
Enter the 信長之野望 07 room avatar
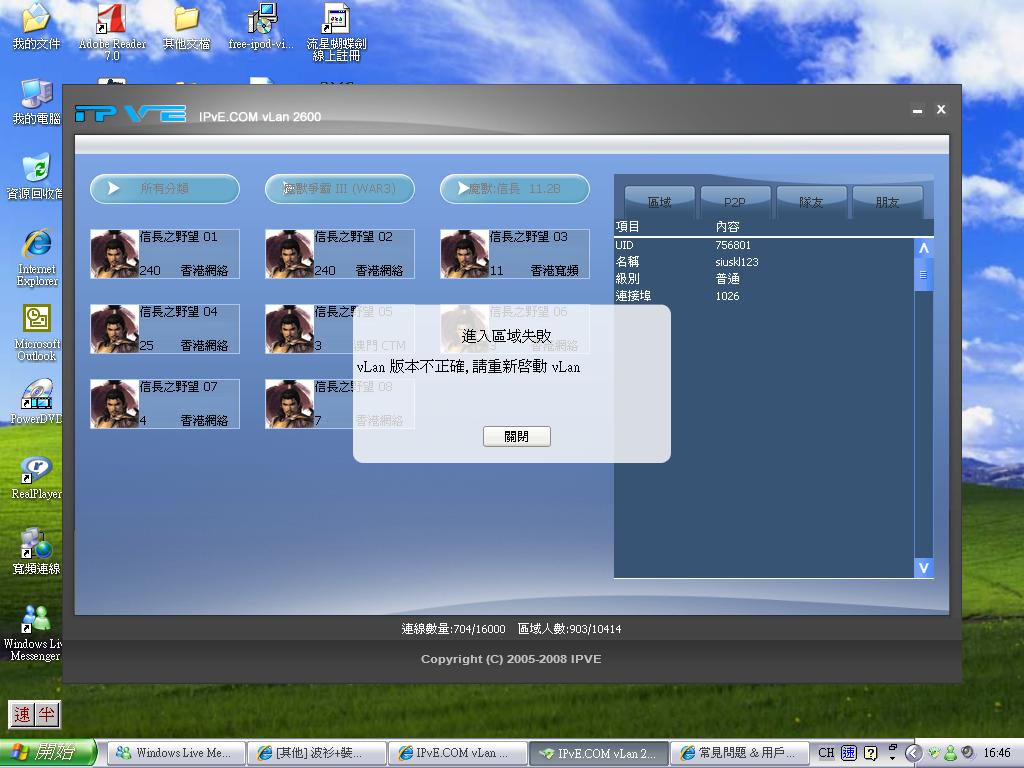click(x=114, y=404)
